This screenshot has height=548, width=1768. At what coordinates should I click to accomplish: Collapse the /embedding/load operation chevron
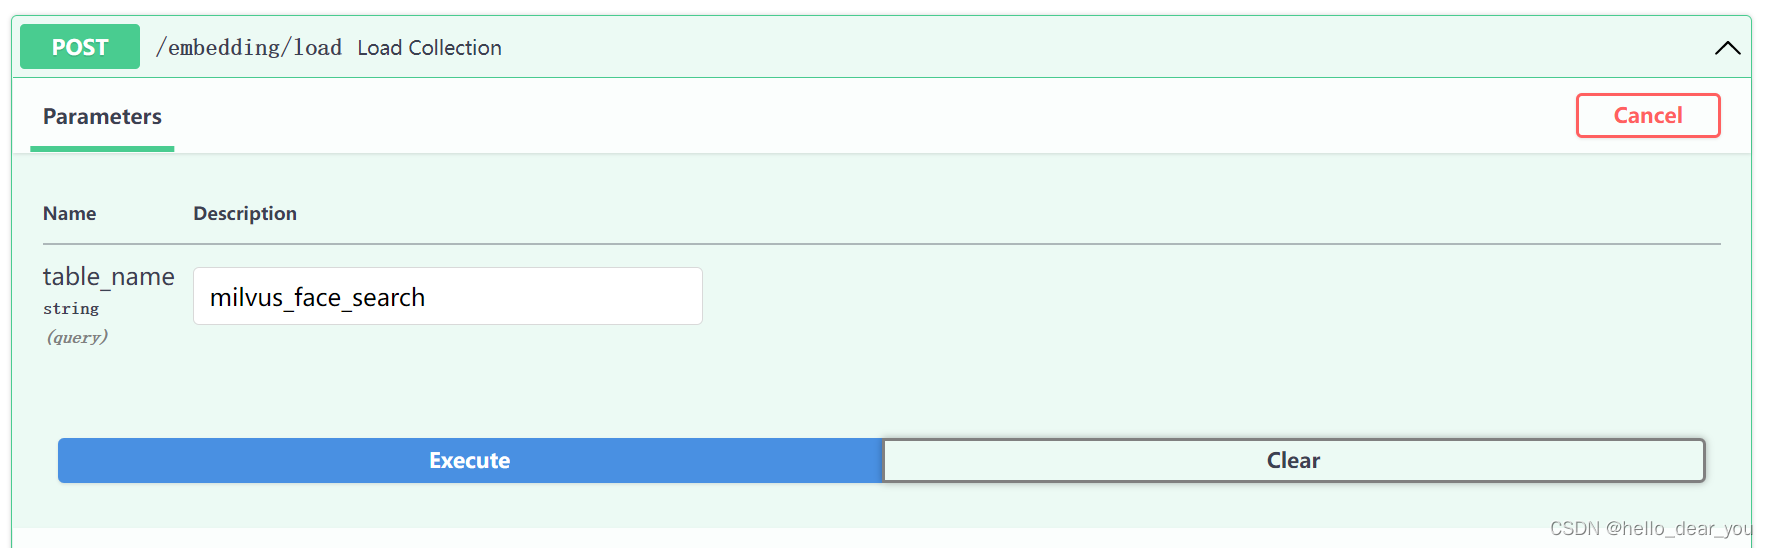1727,48
